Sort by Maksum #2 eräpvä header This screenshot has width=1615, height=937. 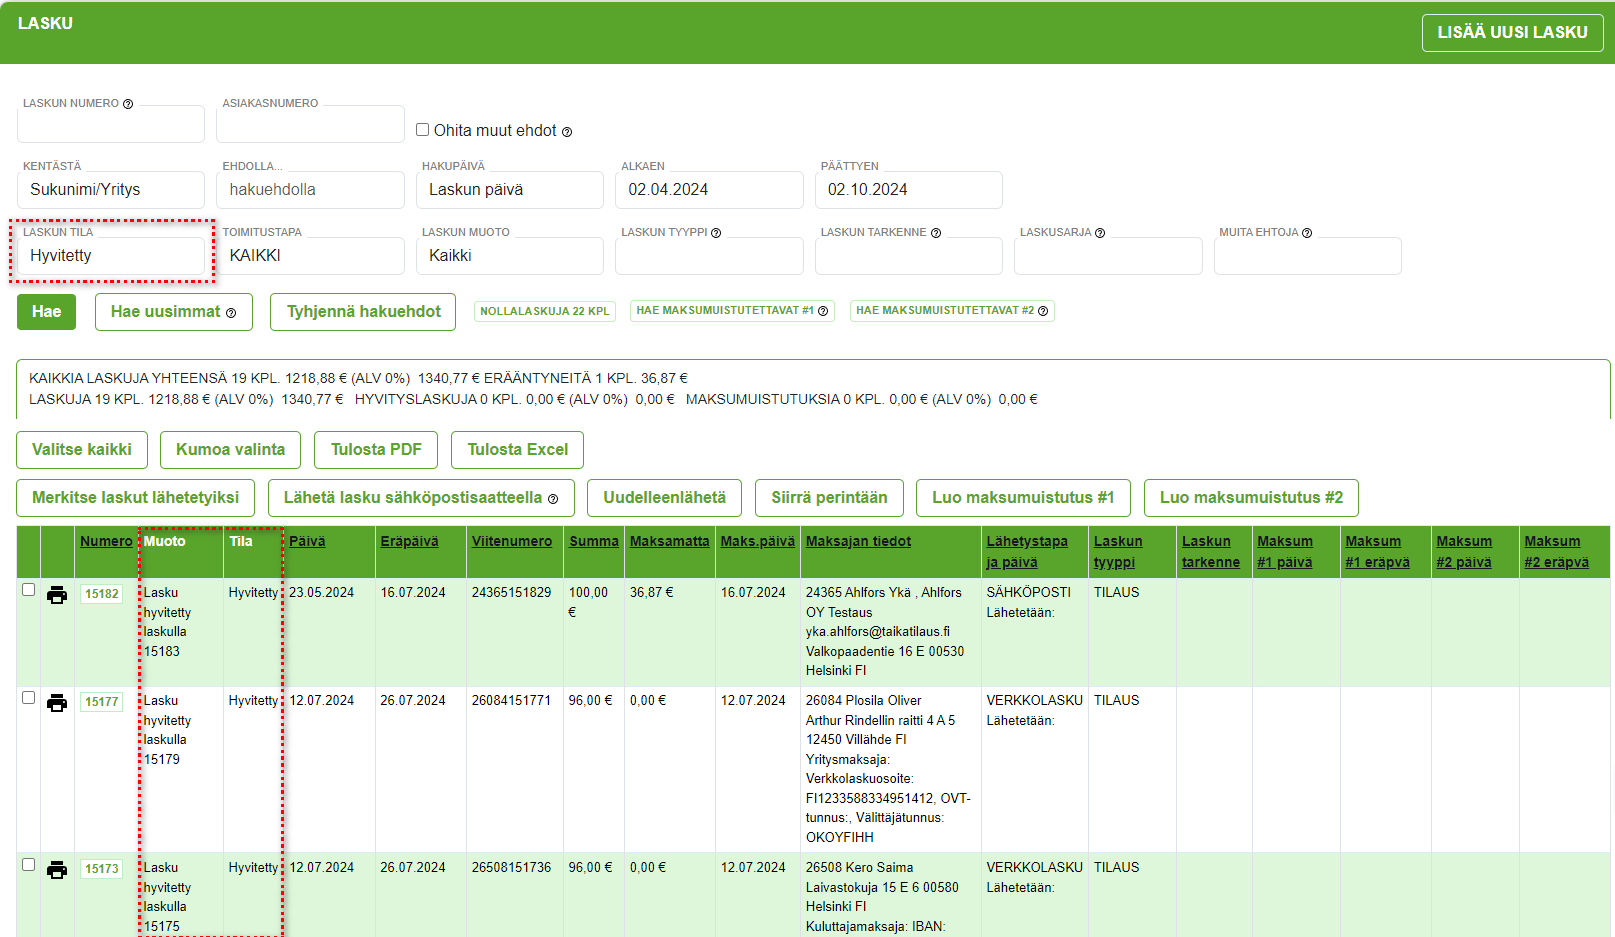[1556, 551]
